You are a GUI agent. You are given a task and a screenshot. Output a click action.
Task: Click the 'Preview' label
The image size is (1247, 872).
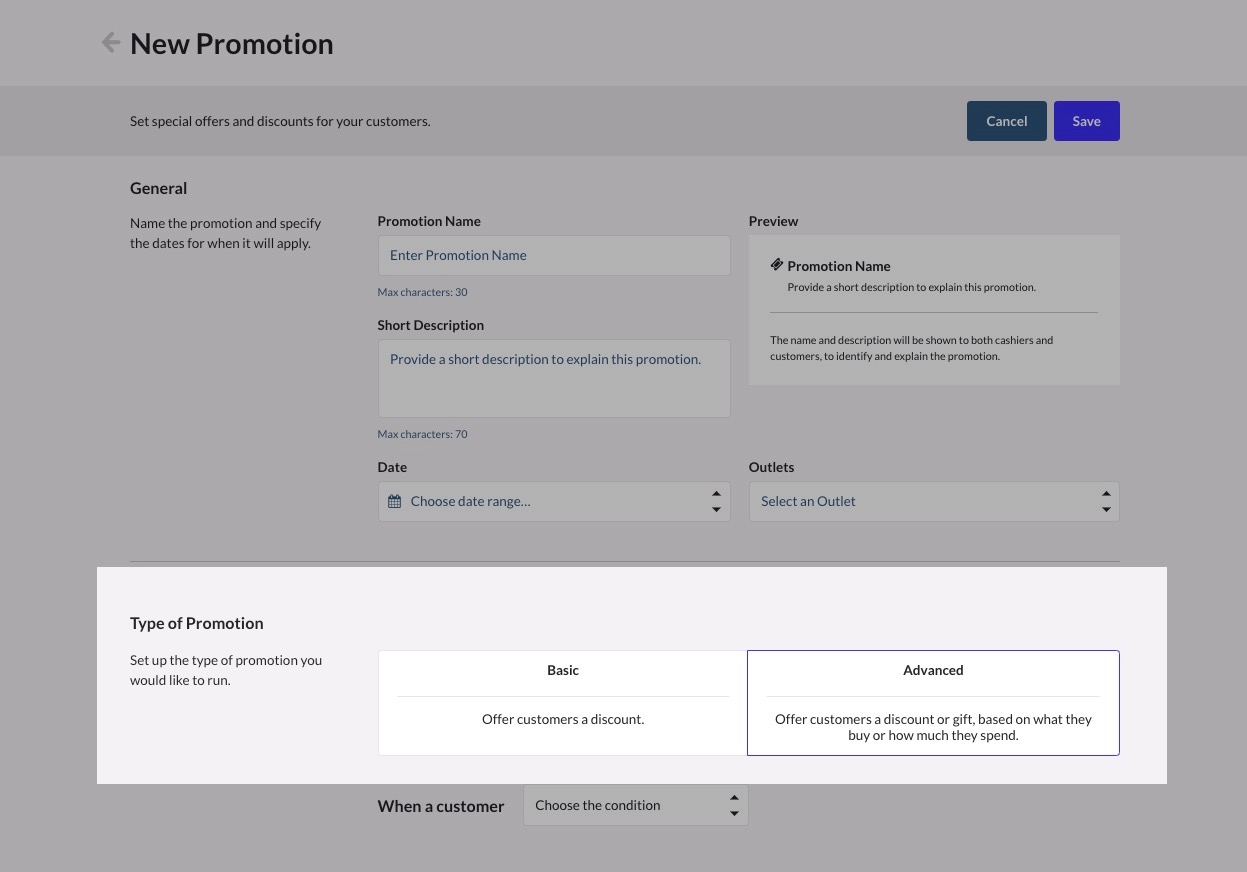click(773, 221)
